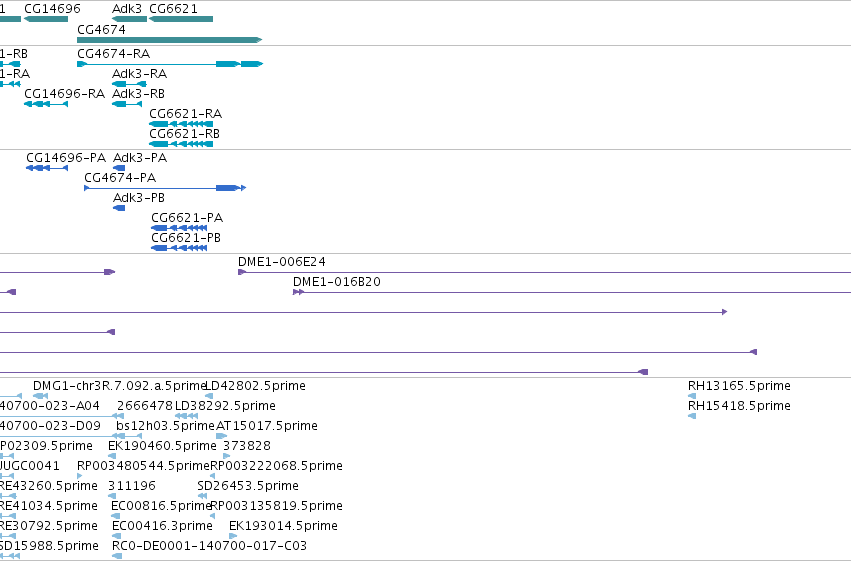851x561 pixels.
Task: Open the AT15017.5prime EST label
Action: (x=267, y=426)
